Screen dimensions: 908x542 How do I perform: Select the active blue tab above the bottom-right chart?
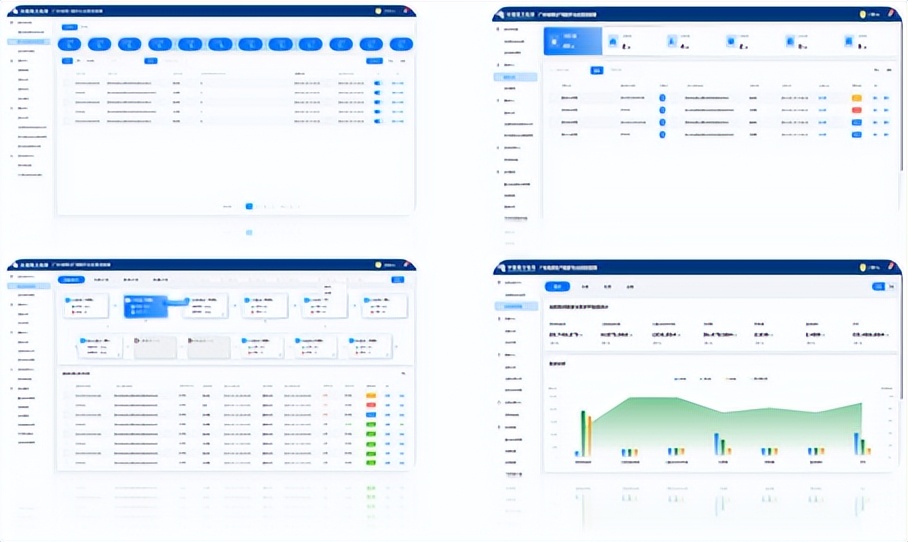click(x=558, y=286)
